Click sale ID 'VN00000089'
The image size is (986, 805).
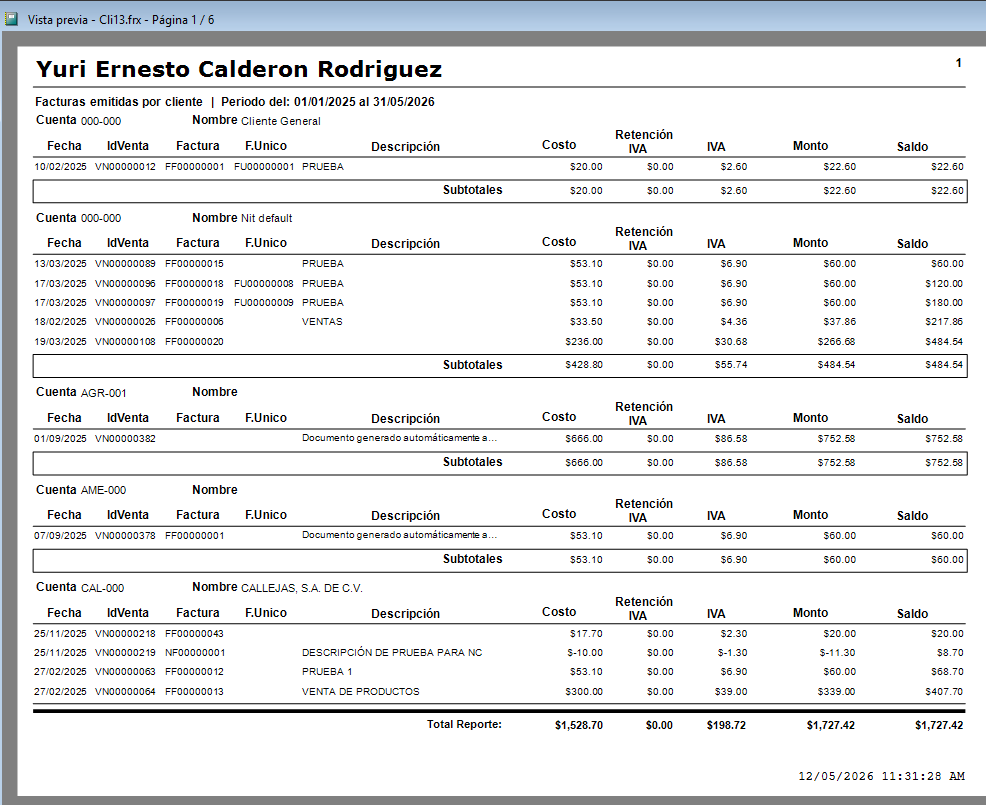(125, 264)
